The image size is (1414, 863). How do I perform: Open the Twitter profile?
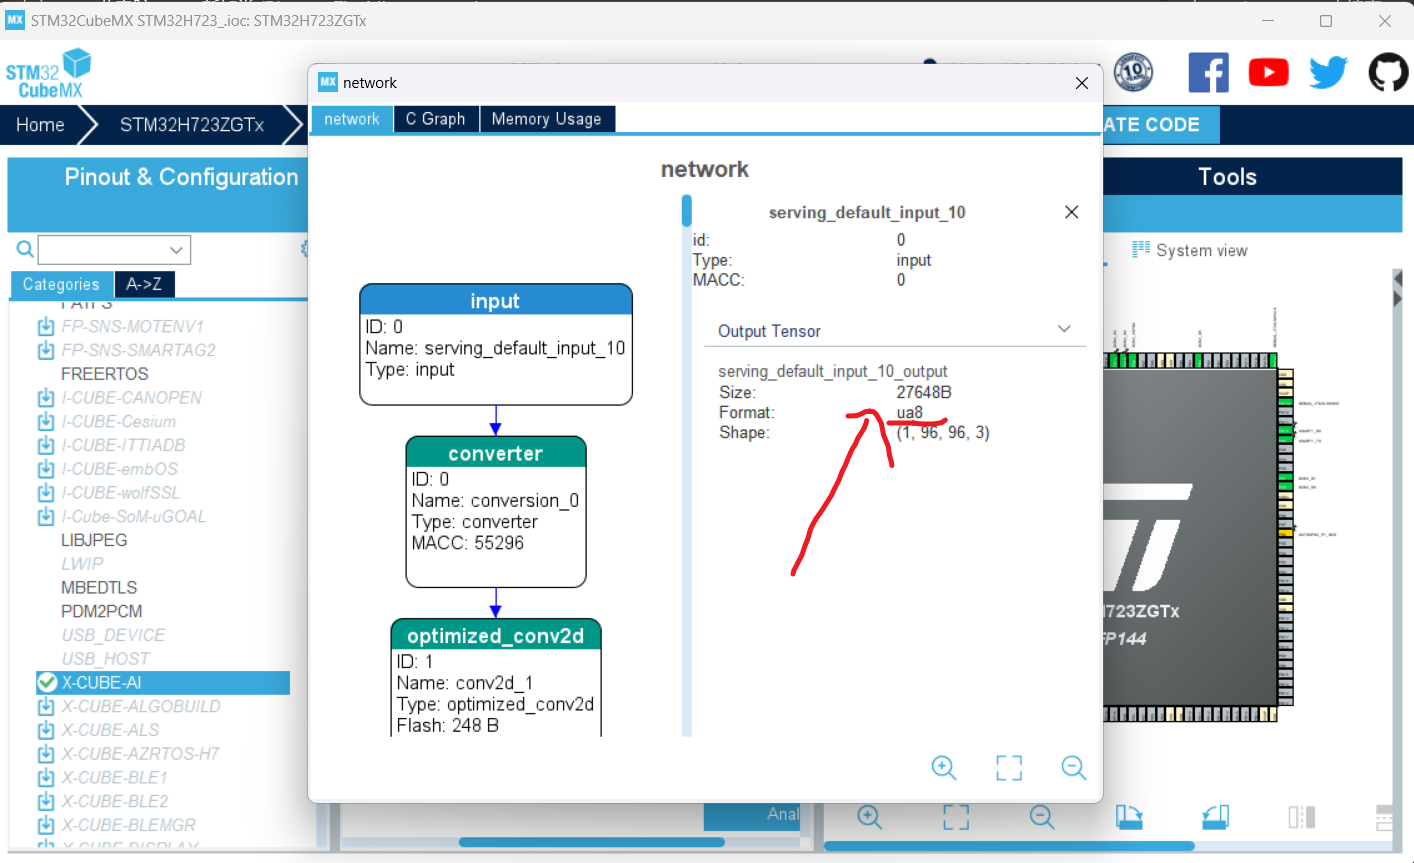coord(1328,72)
